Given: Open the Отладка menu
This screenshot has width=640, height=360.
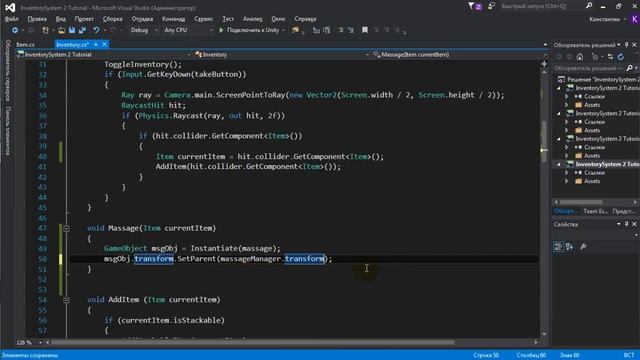Looking at the screenshot, I should tap(142, 19).
